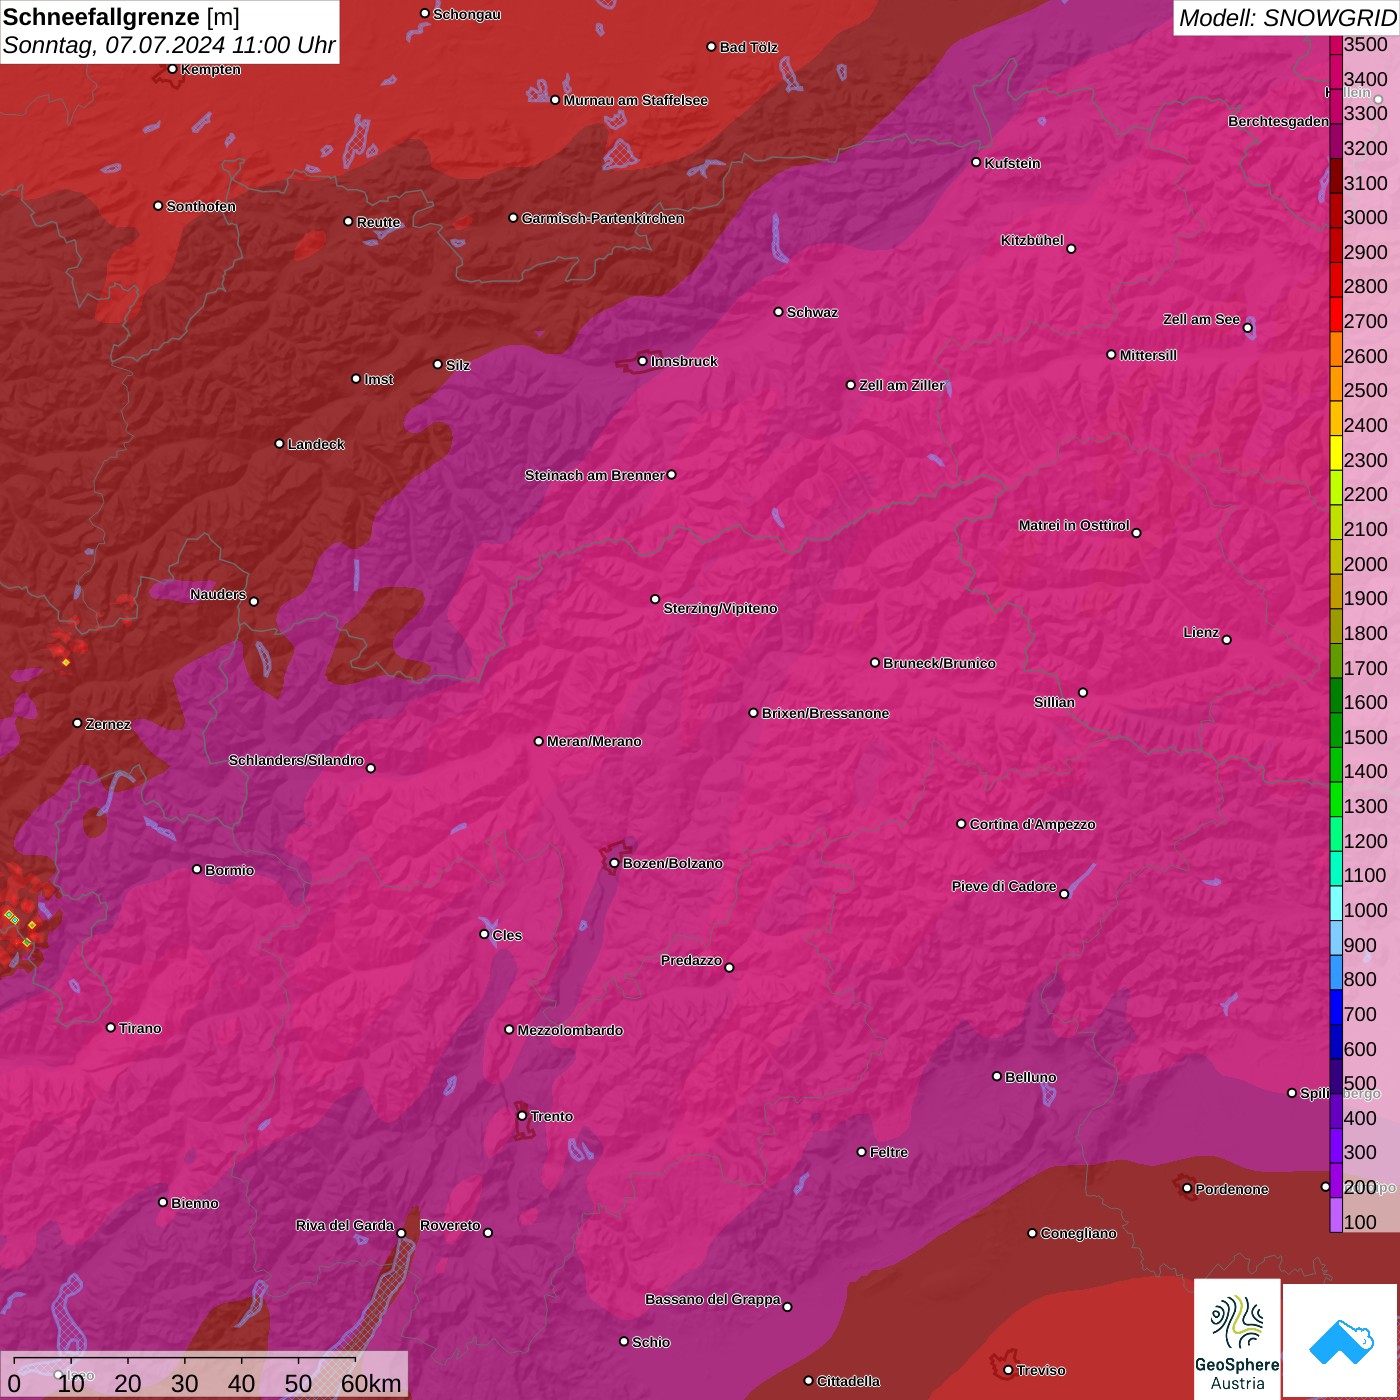
Task: Click the Bienno label
Action: point(195,1203)
